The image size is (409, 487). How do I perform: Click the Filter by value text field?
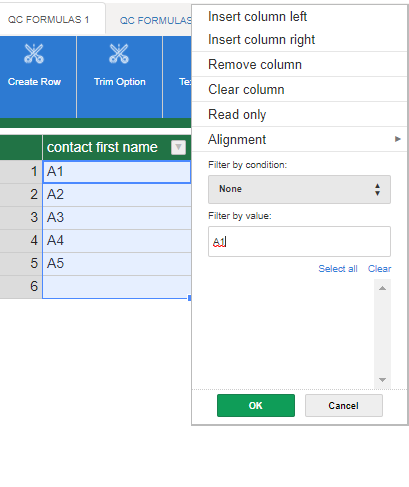click(x=299, y=242)
